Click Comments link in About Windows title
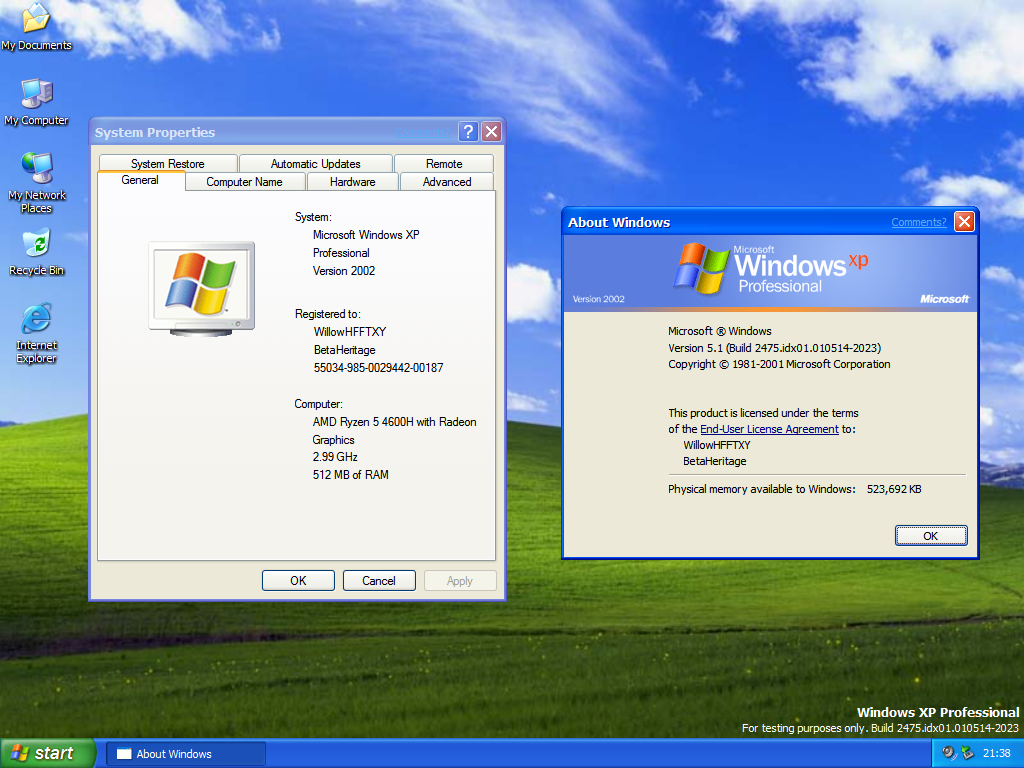This screenshot has height=768, width=1024. tap(919, 222)
